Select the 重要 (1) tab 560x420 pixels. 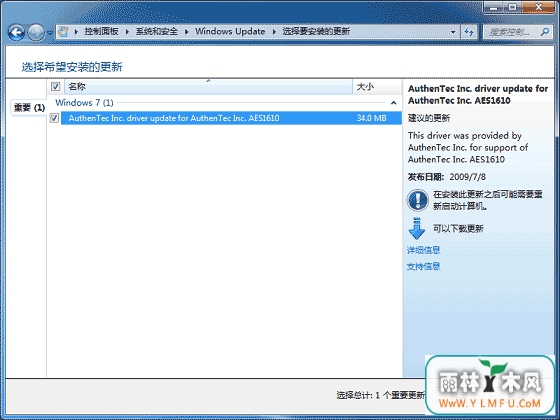[x=29, y=108]
